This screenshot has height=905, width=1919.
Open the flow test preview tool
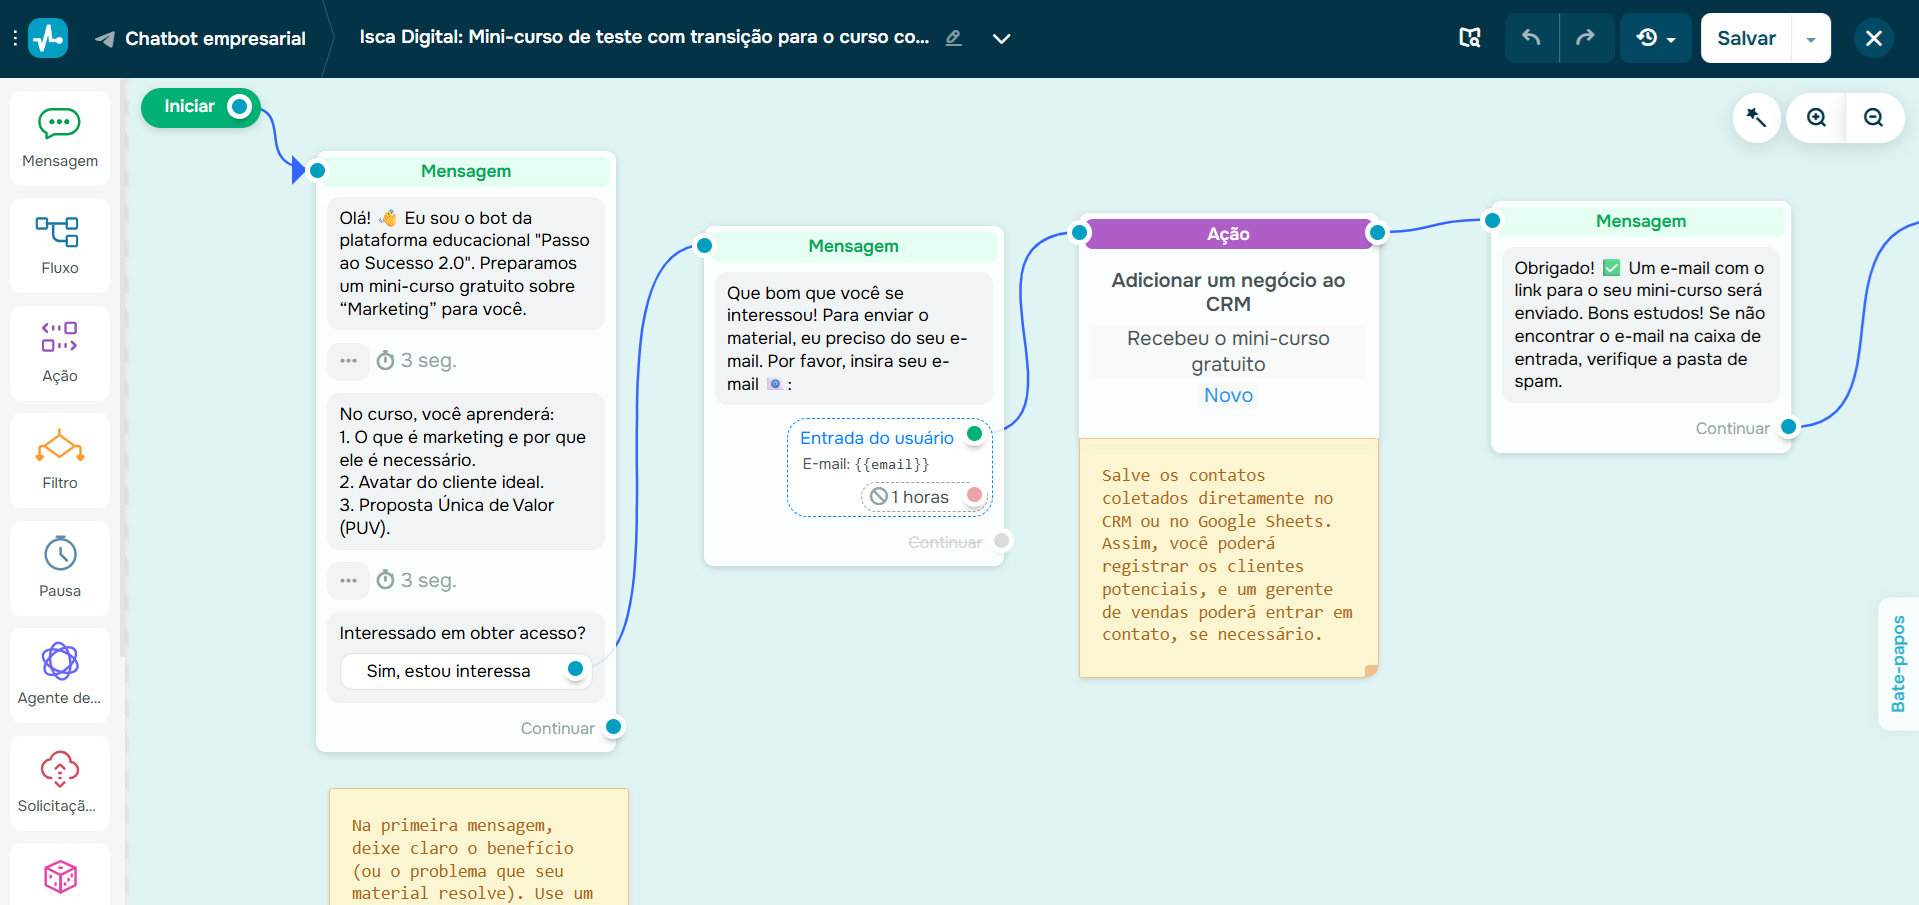click(x=1470, y=37)
